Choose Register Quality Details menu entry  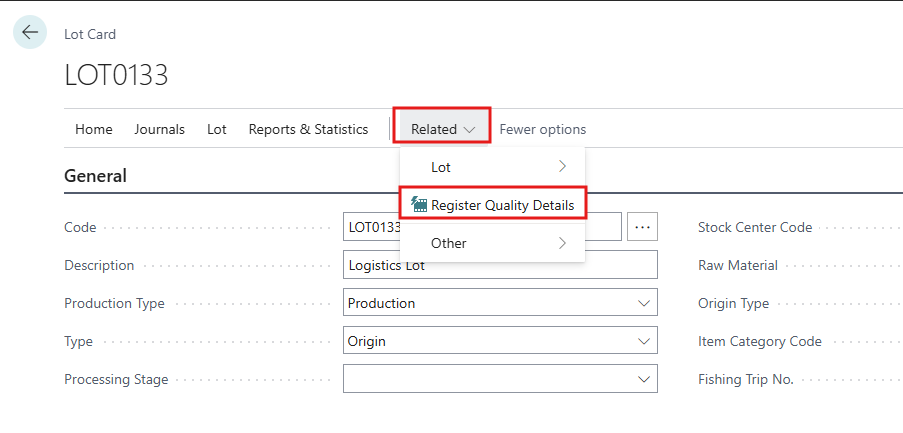click(492, 205)
